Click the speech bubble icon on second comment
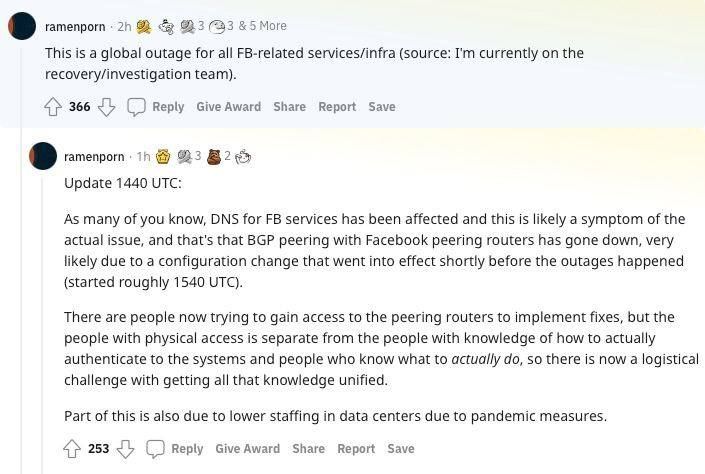Screen dimensions: 705x474 (155, 449)
